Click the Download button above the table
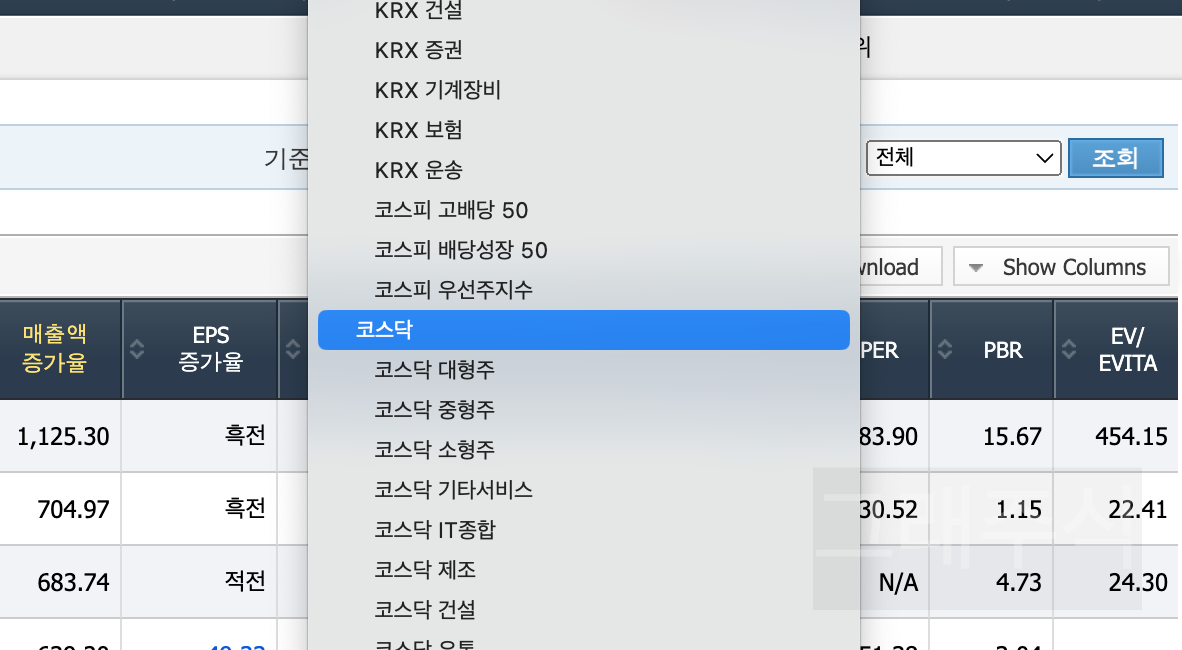 coord(894,266)
